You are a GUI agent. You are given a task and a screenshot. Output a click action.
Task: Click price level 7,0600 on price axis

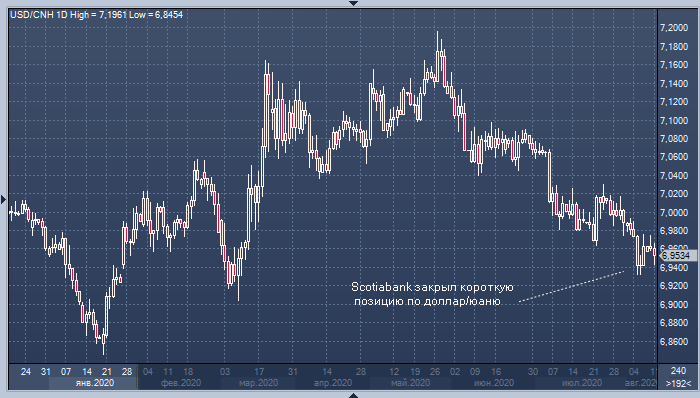(x=674, y=157)
